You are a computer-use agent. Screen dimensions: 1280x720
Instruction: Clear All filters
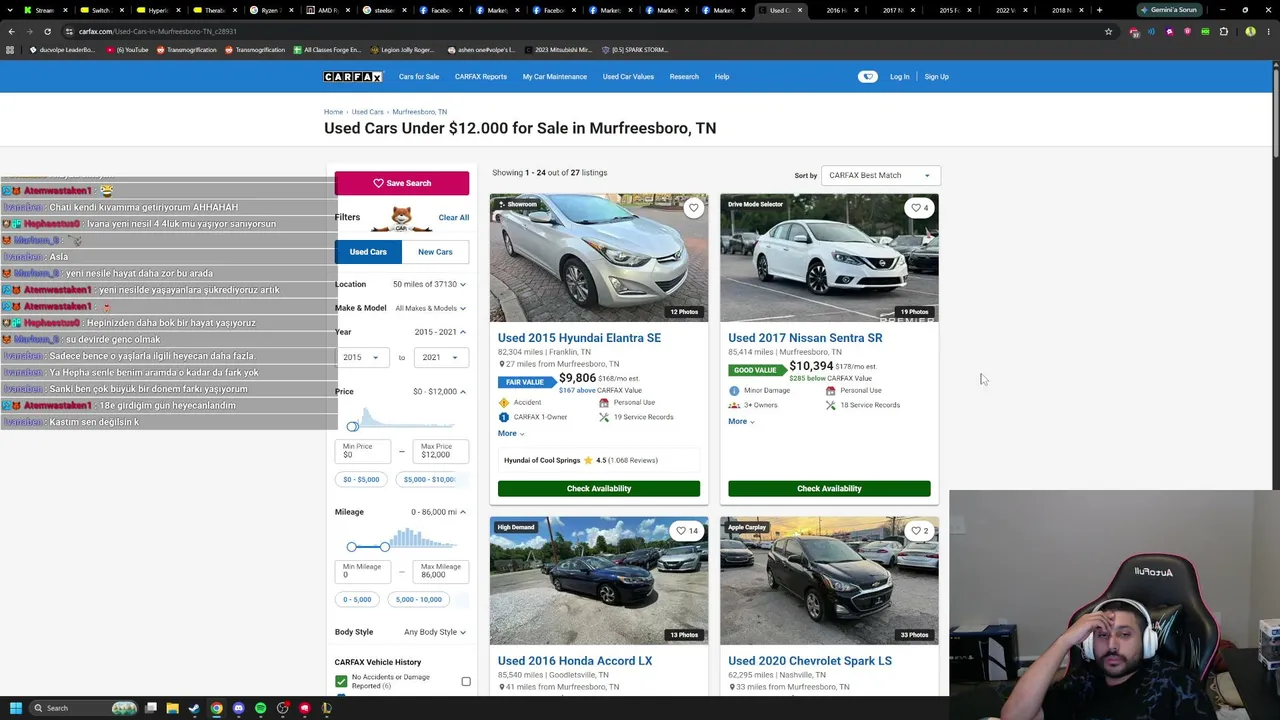point(453,218)
